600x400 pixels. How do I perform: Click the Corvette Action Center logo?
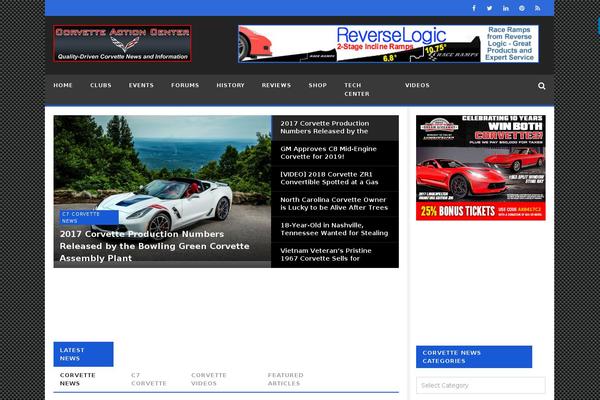click(x=122, y=43)
